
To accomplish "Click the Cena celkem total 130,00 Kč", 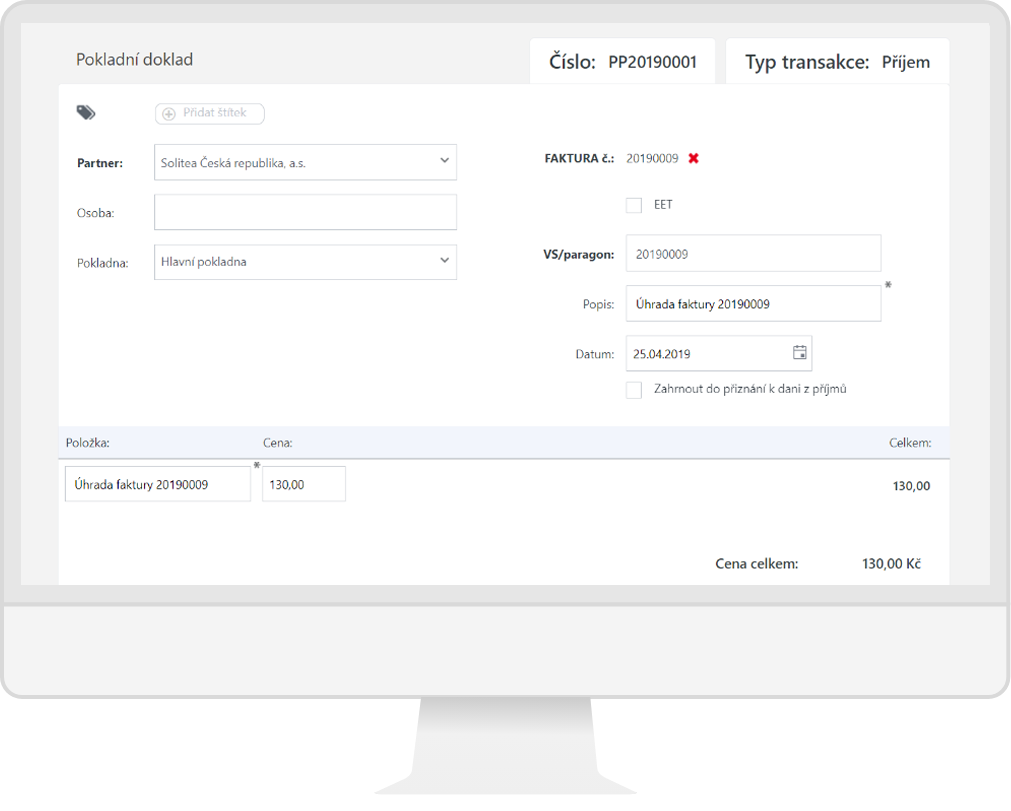I will pos(890,564).
